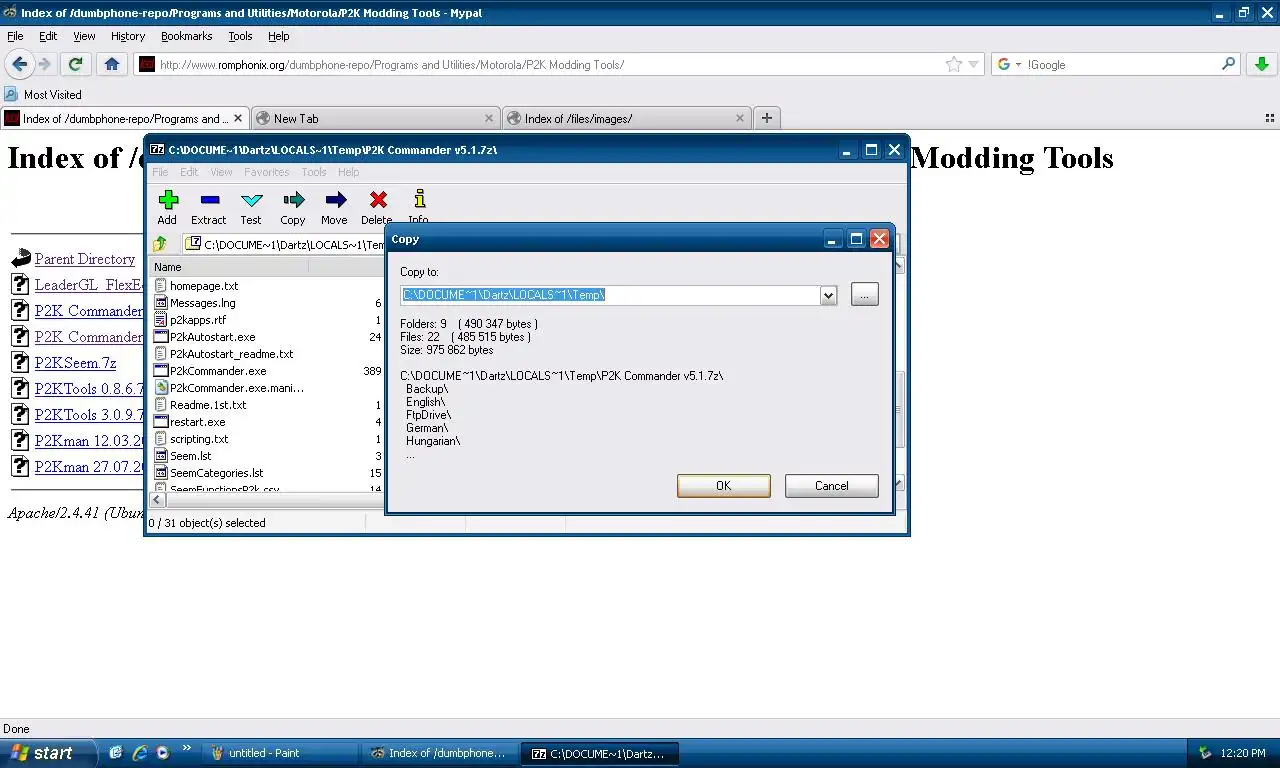Click the 7-Zip horizontal scrollbar left arrow
Screen dimensions: 1280x768
coord(158,499)
